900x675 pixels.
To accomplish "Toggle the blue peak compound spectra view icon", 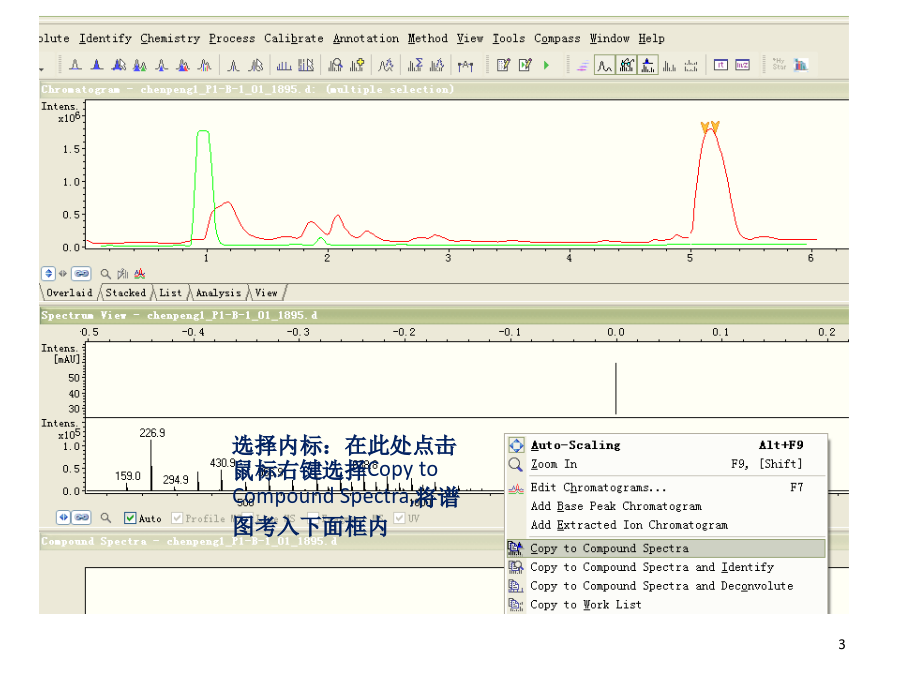I will pyautogui.click(x=647, y=65).
